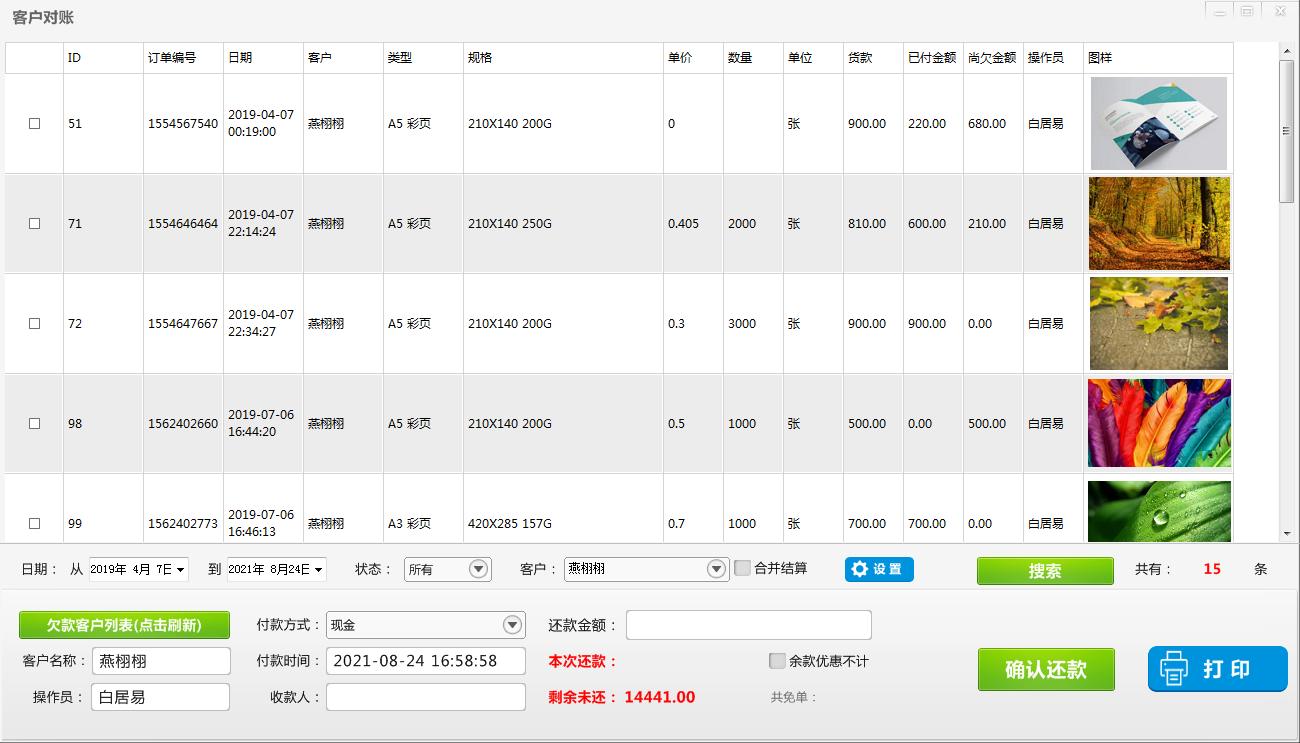Toggle the 余款优惠不计 checkbox

pos(777,661)
